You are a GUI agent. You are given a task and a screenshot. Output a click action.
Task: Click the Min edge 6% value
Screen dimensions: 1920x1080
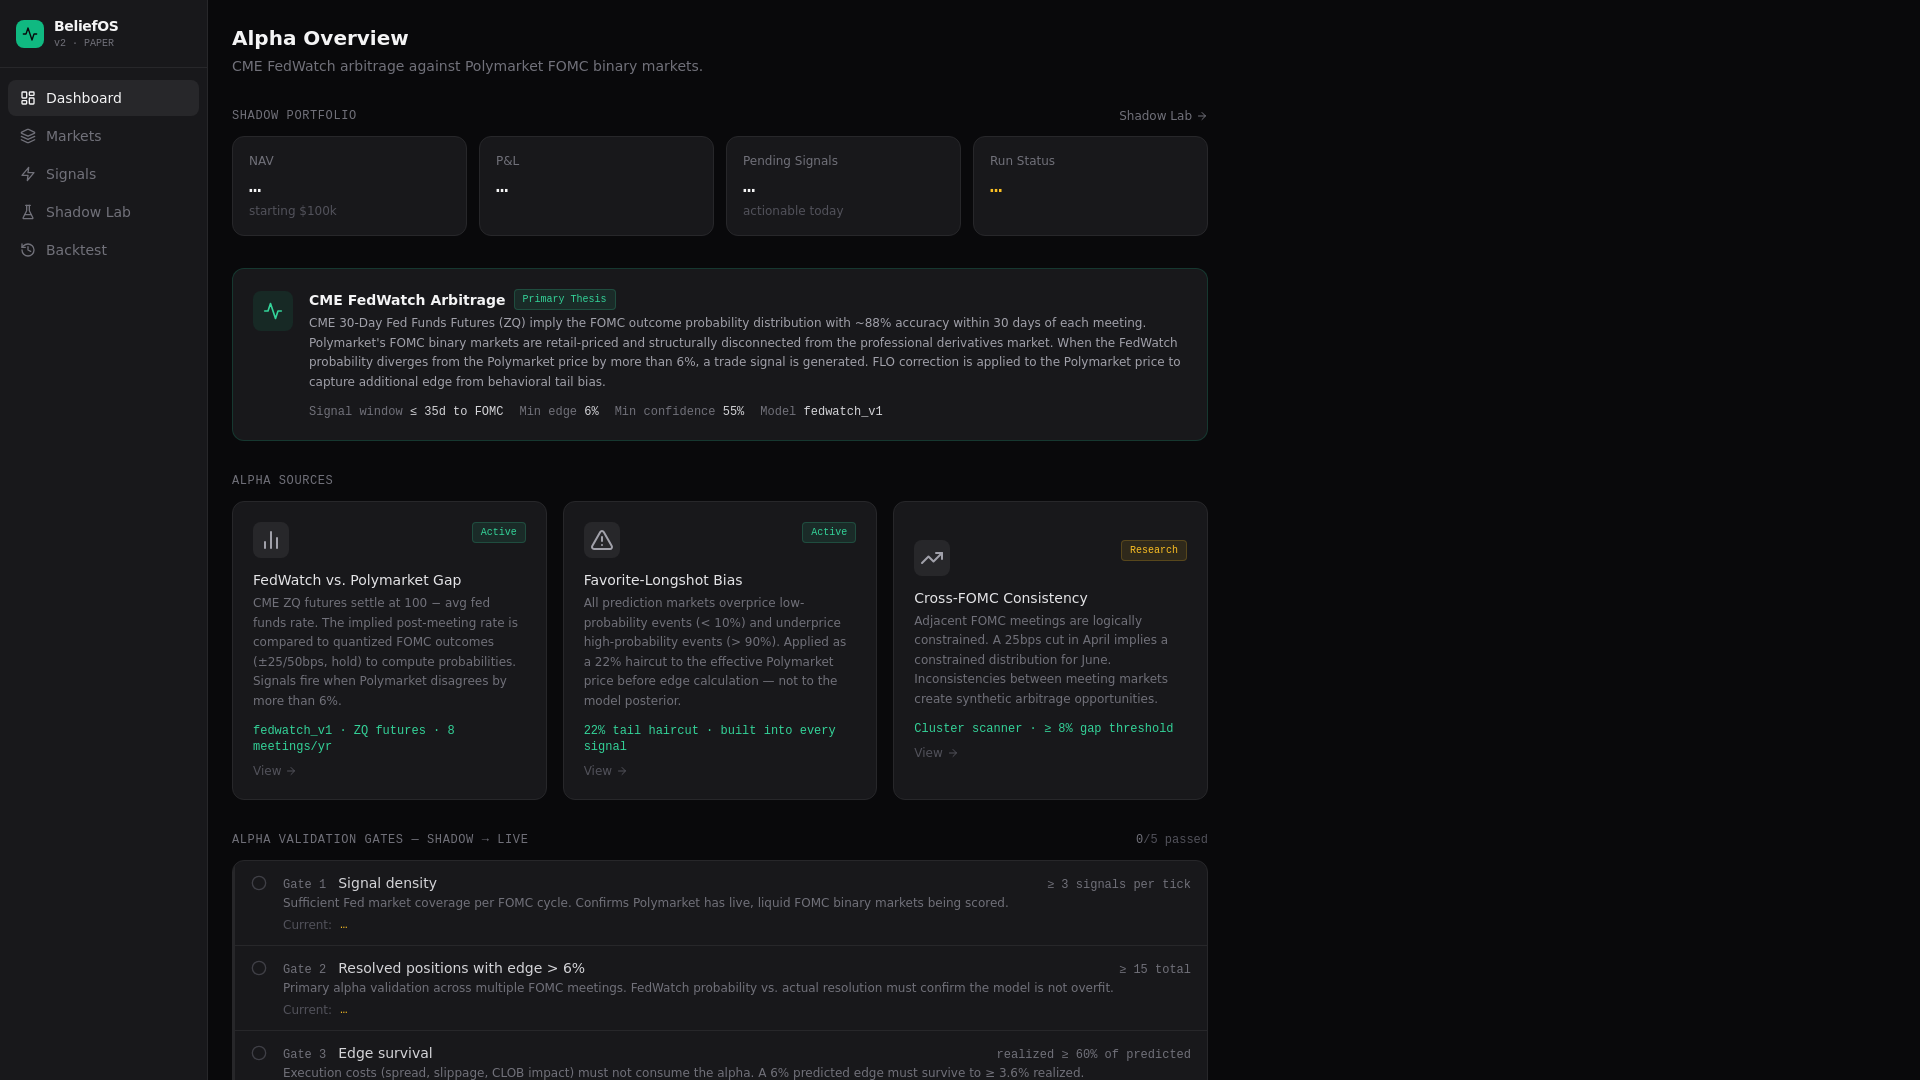591,412
